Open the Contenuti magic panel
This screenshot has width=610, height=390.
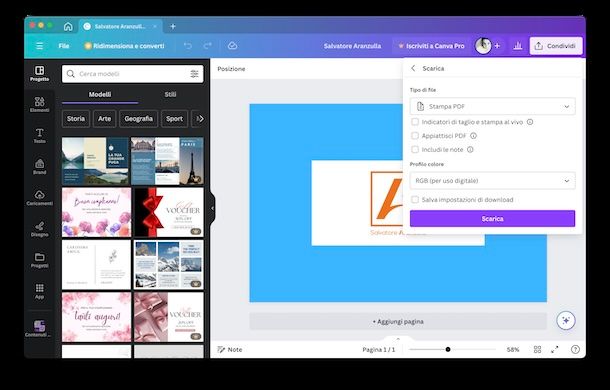(x=39, y=329)
